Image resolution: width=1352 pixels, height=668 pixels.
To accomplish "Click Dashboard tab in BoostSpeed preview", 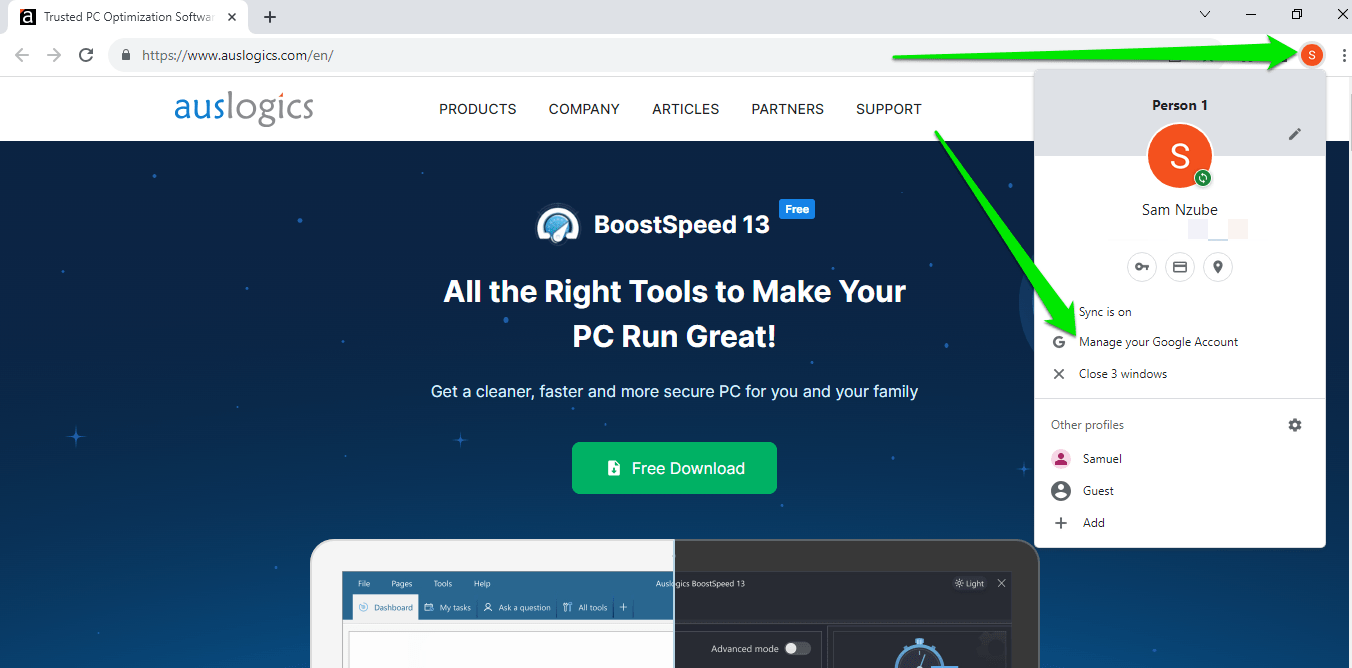I will [386, 607].
